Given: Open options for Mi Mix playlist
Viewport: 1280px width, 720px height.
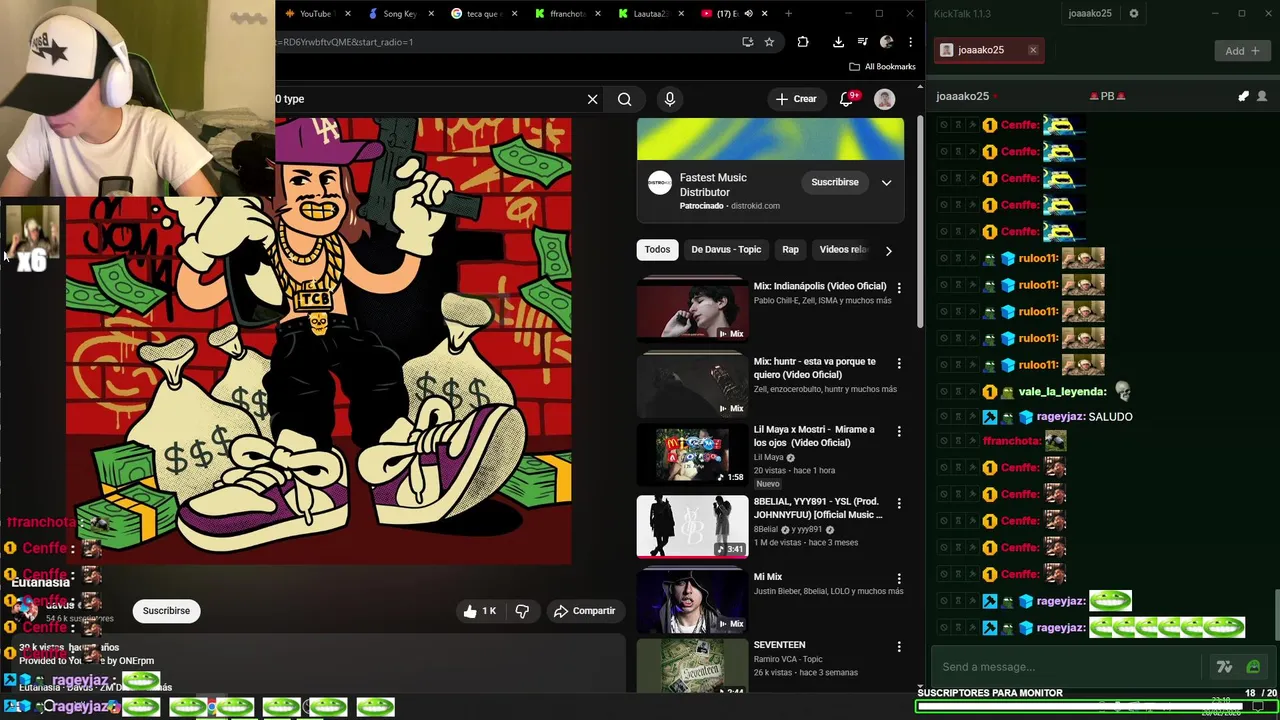Looking at the screenshot, I should coord(898,579).
